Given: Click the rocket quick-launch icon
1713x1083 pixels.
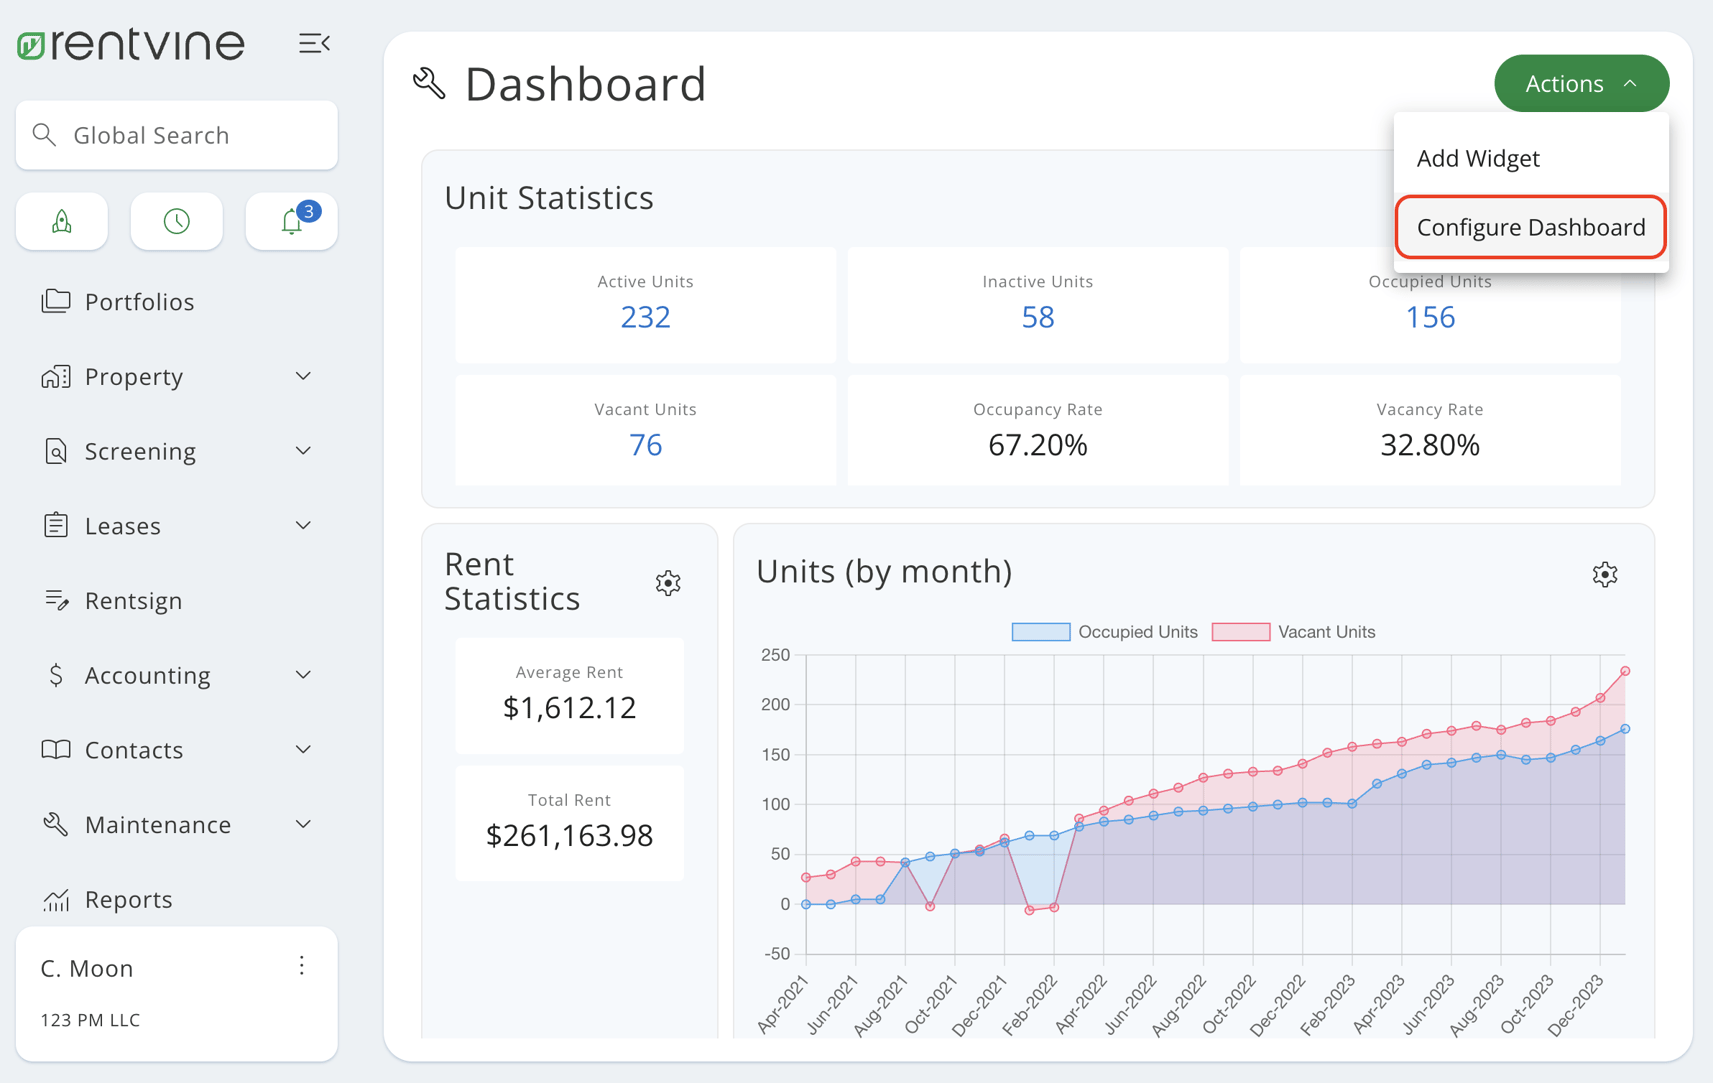Looking at the screenshot, I should point(61,221).
